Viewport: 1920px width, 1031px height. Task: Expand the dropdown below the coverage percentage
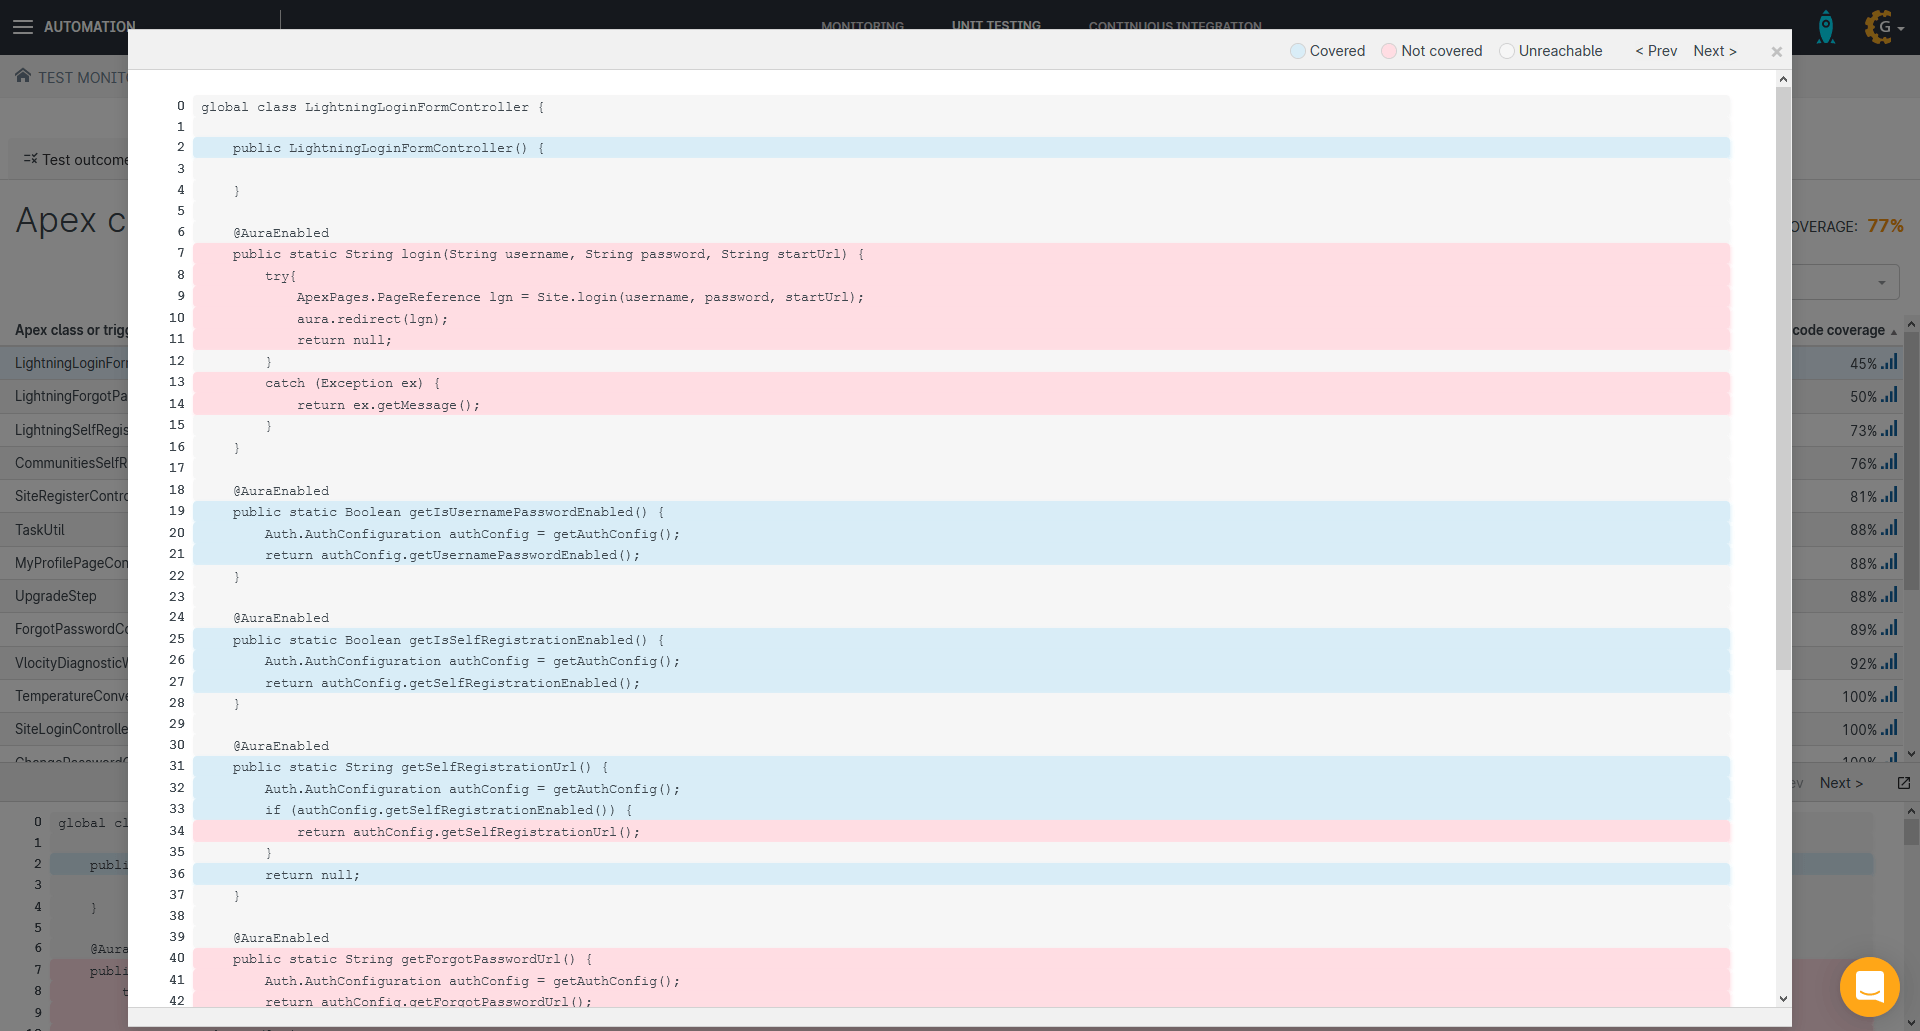click(1881, 283)
